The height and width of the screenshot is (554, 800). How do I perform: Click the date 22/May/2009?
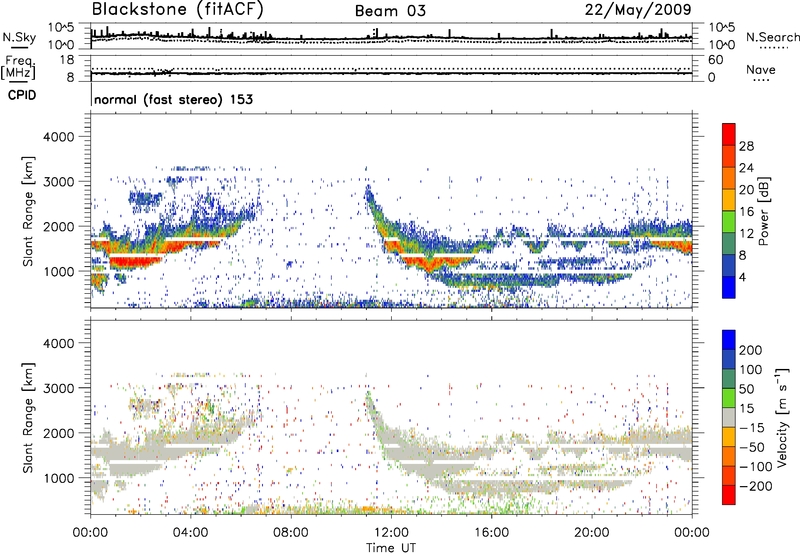point(638,9)
